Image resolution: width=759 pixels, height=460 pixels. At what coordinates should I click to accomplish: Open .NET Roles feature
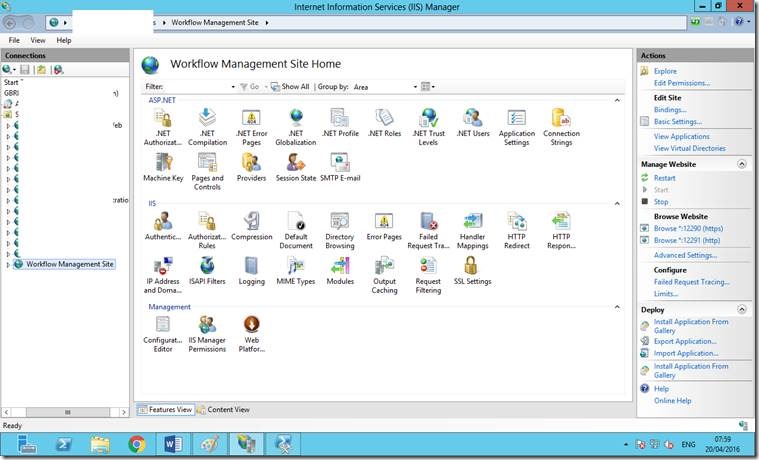tap(384, 123)
